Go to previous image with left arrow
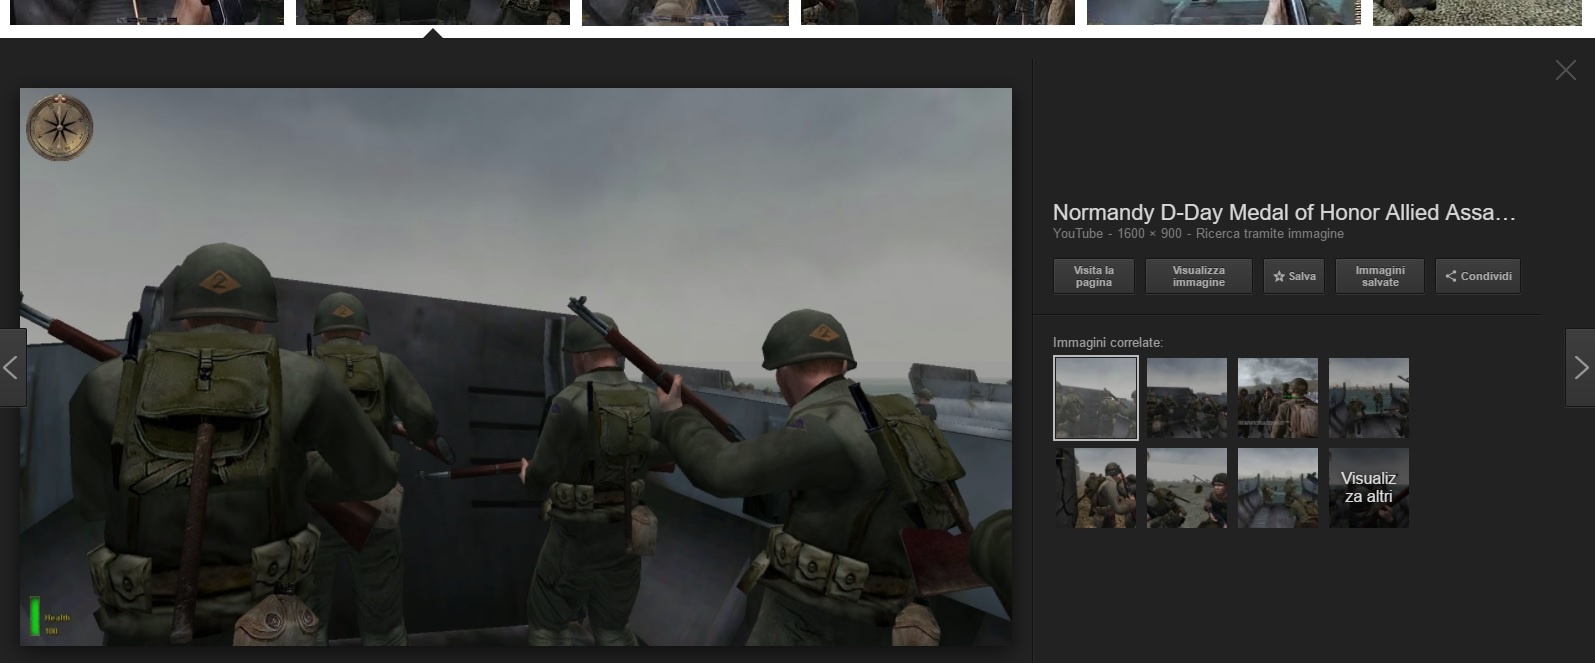The image size is (1595, 663). coord(12,368)
